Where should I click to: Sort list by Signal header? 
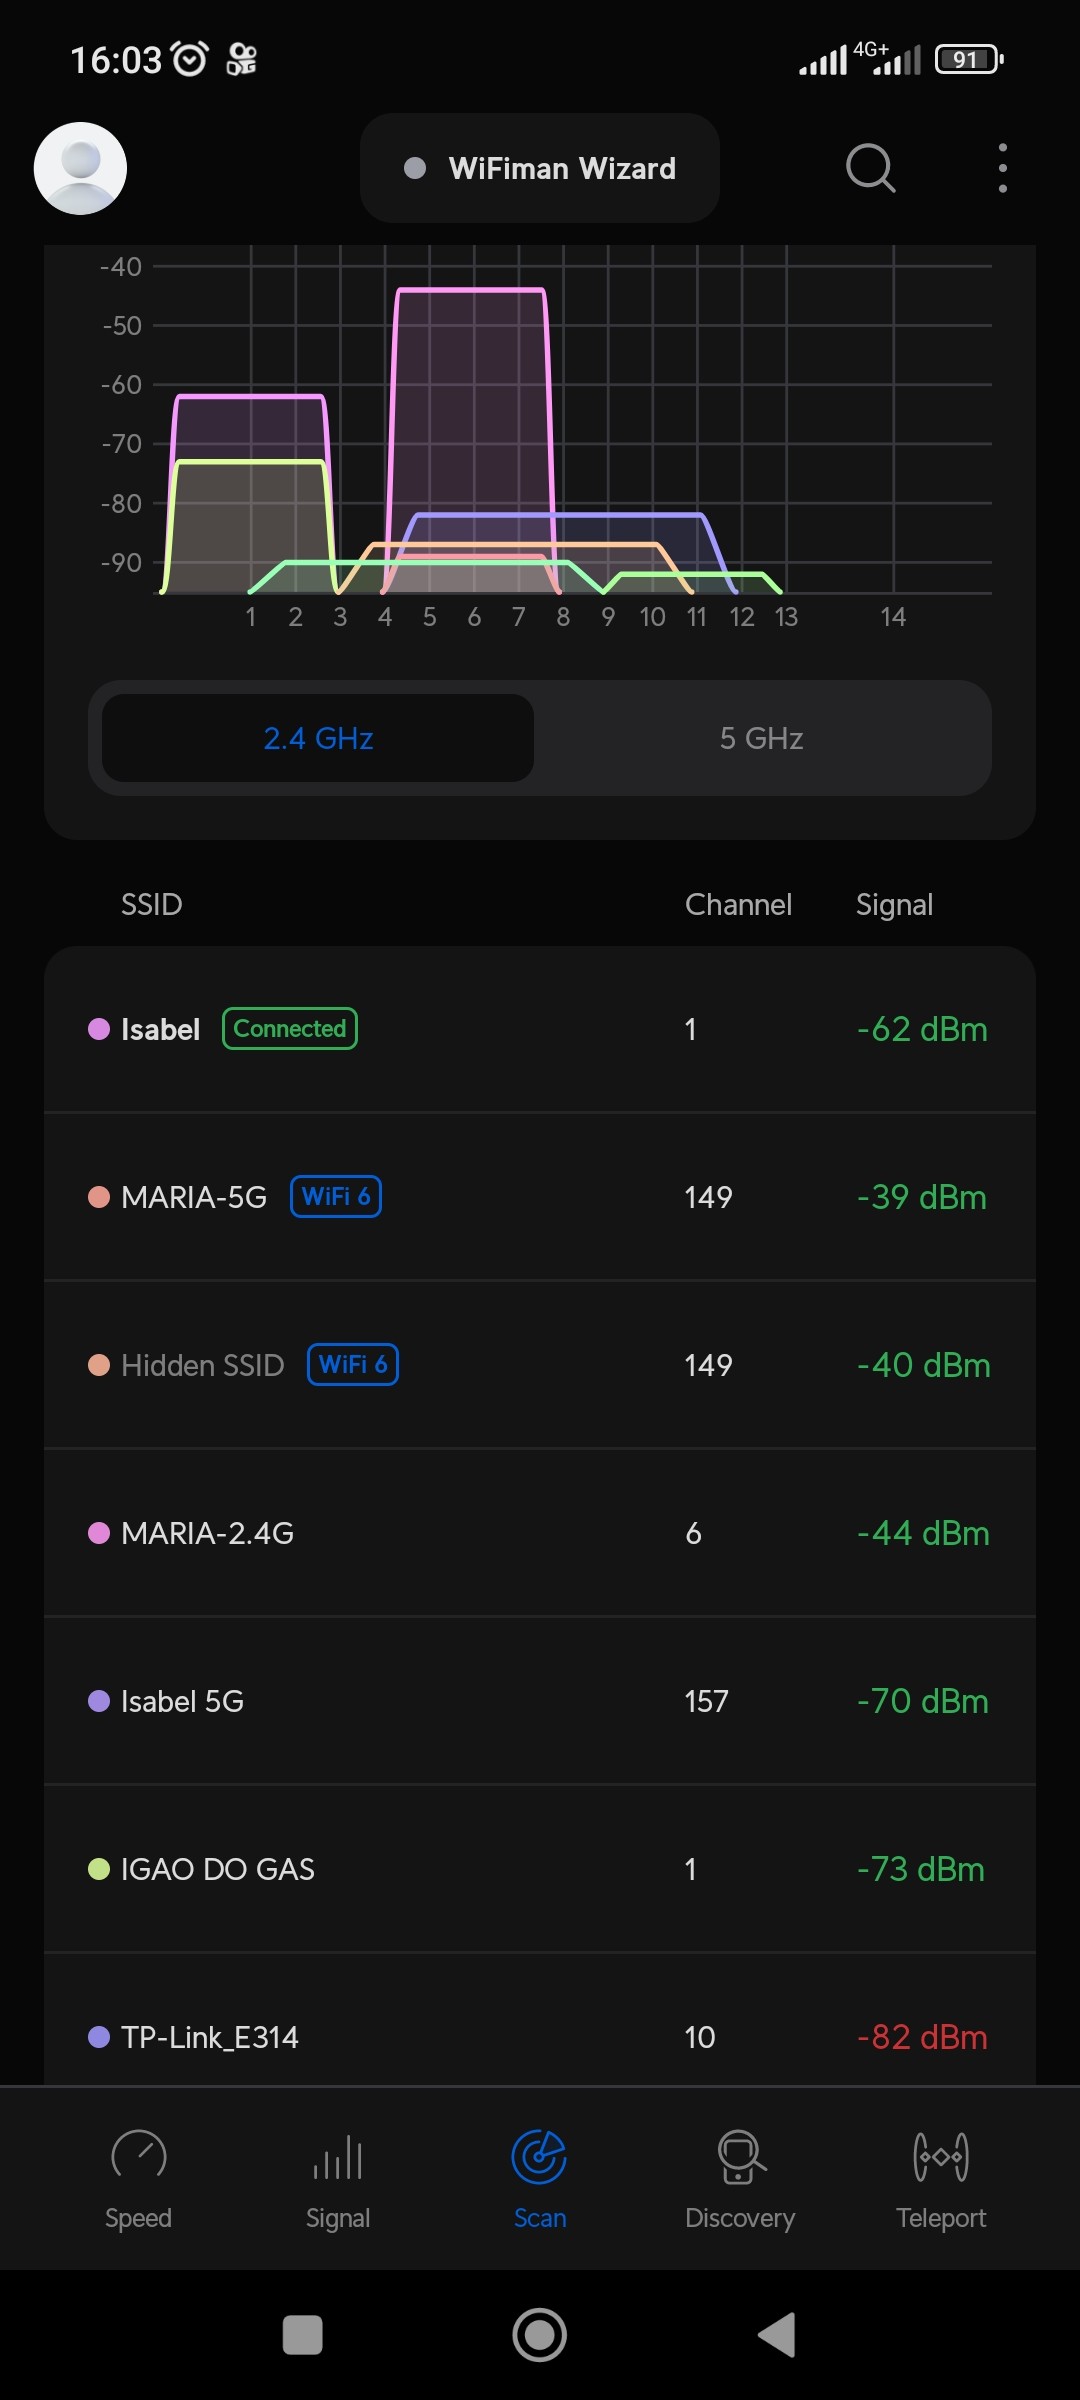(894, 905)
